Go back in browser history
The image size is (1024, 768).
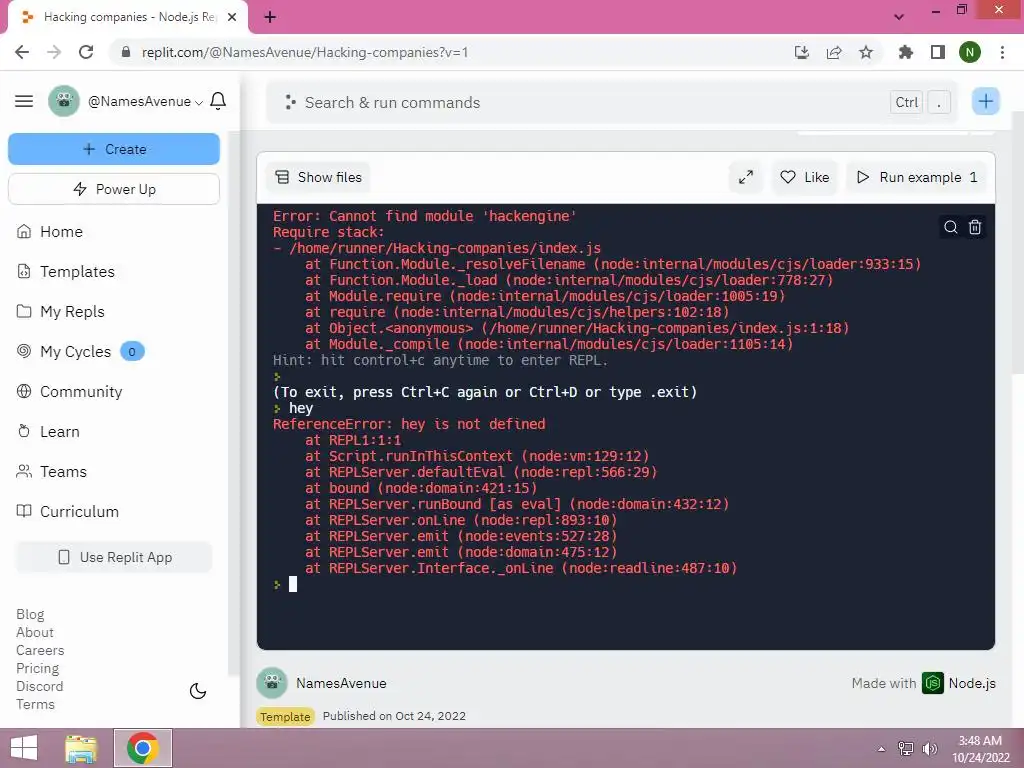pyautogui.click(x=22, y=52)
